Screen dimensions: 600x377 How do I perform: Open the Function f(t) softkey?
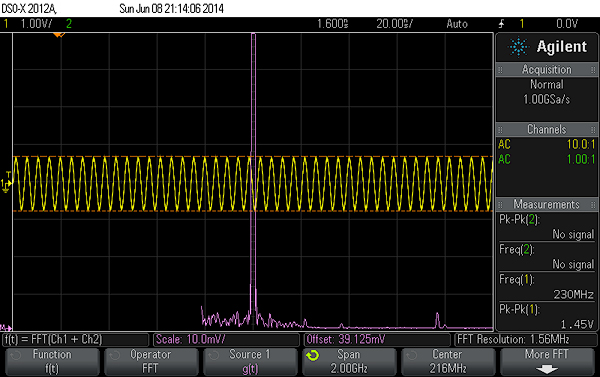[52, 362]
